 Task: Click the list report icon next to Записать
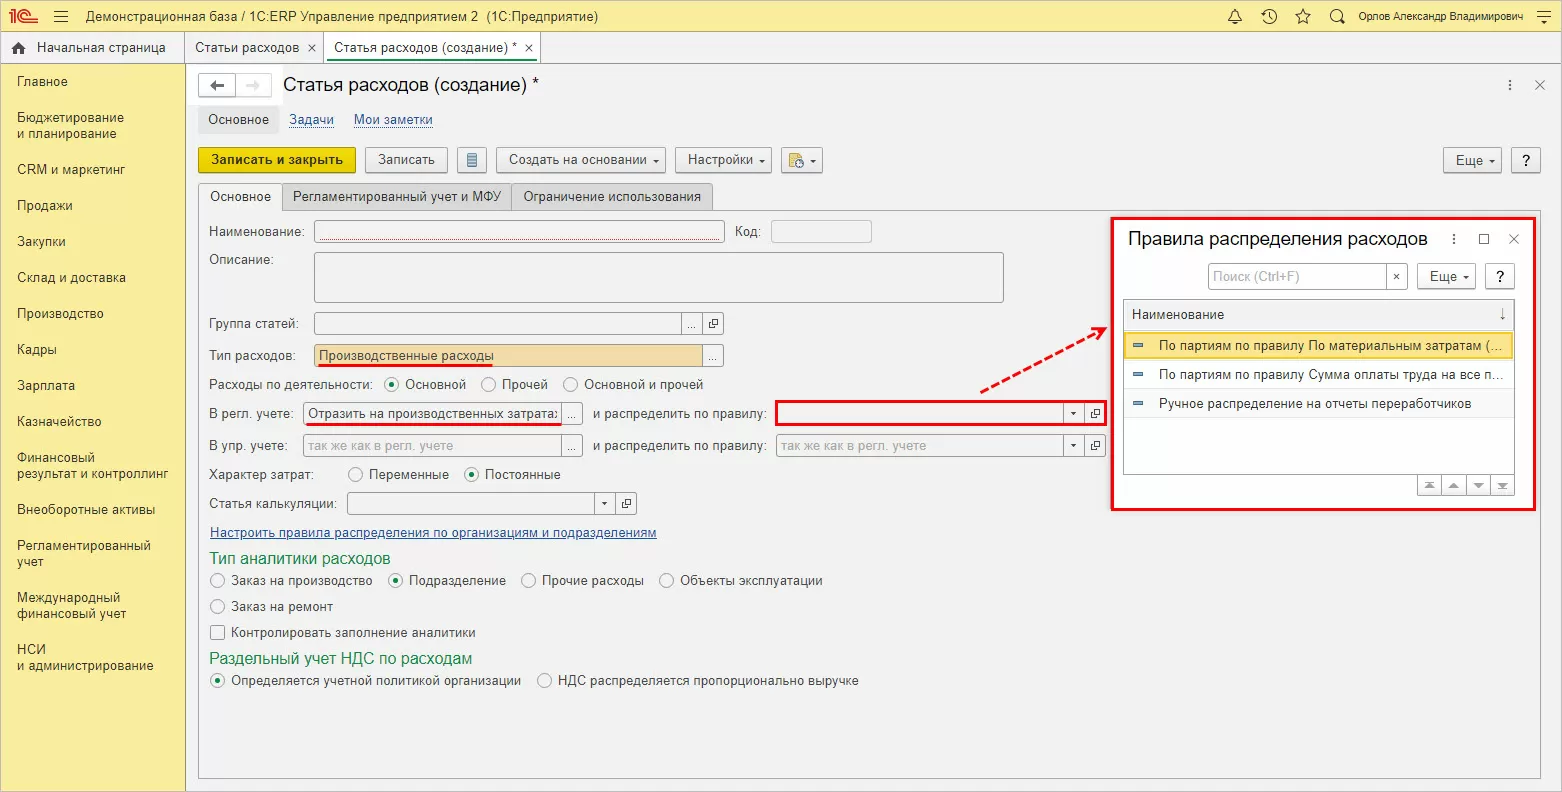pos(472,160)
